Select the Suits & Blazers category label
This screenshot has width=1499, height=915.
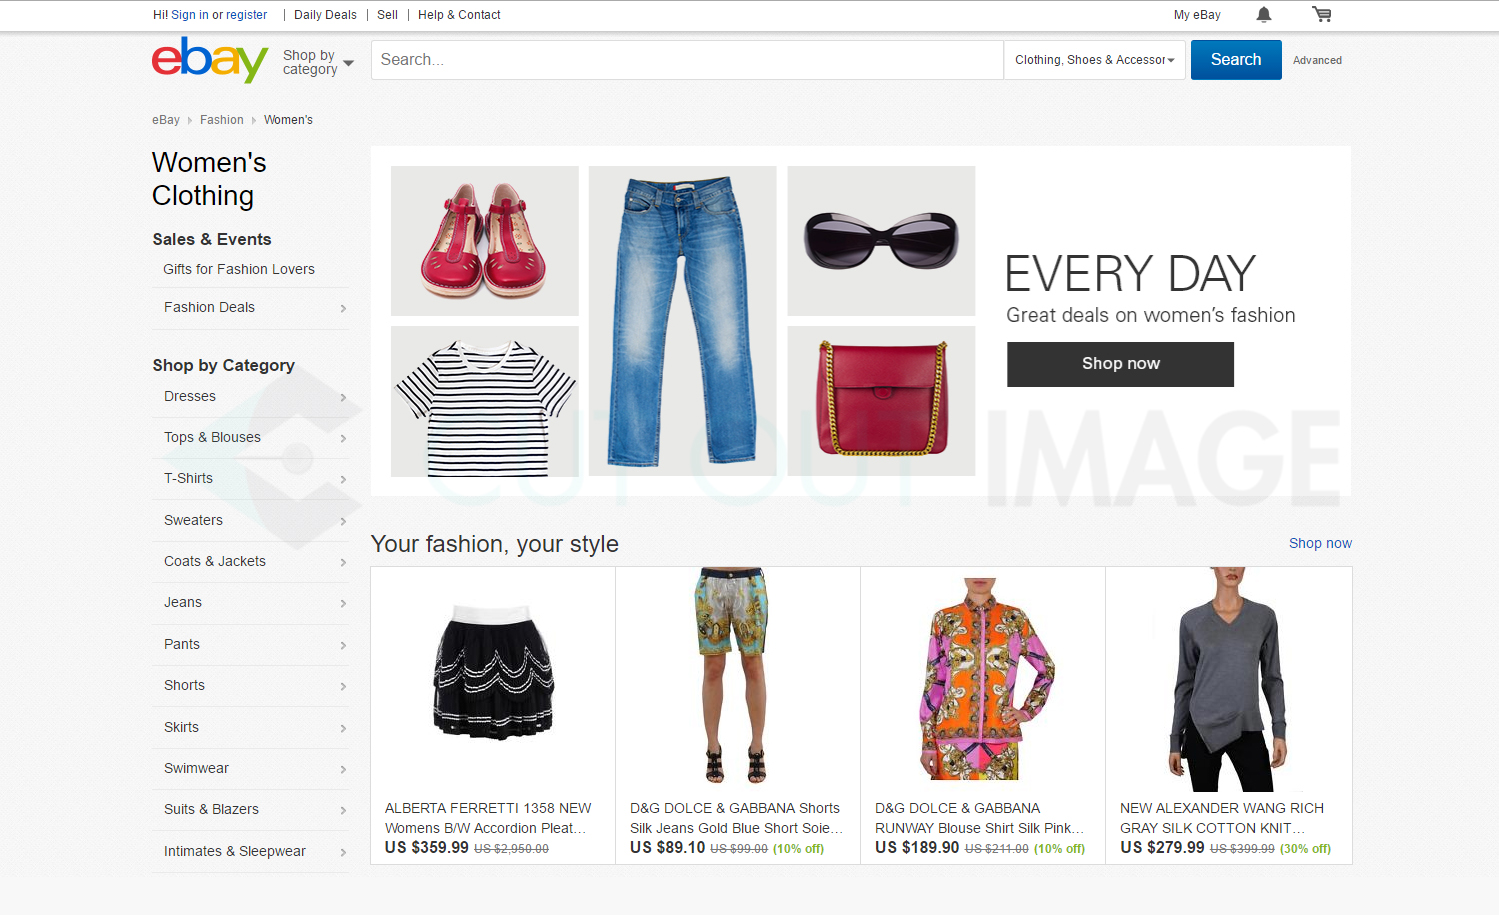[x=211, y=809]
